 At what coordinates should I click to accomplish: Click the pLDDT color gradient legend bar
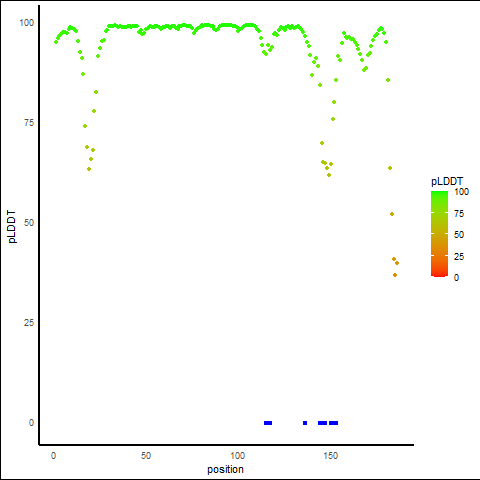[439, 234]
